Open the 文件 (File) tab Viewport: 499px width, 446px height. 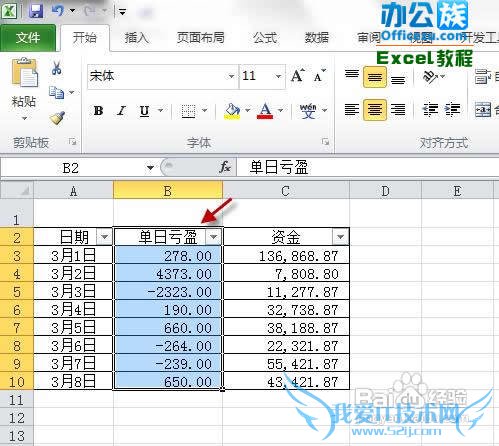[x=28, y=37]
